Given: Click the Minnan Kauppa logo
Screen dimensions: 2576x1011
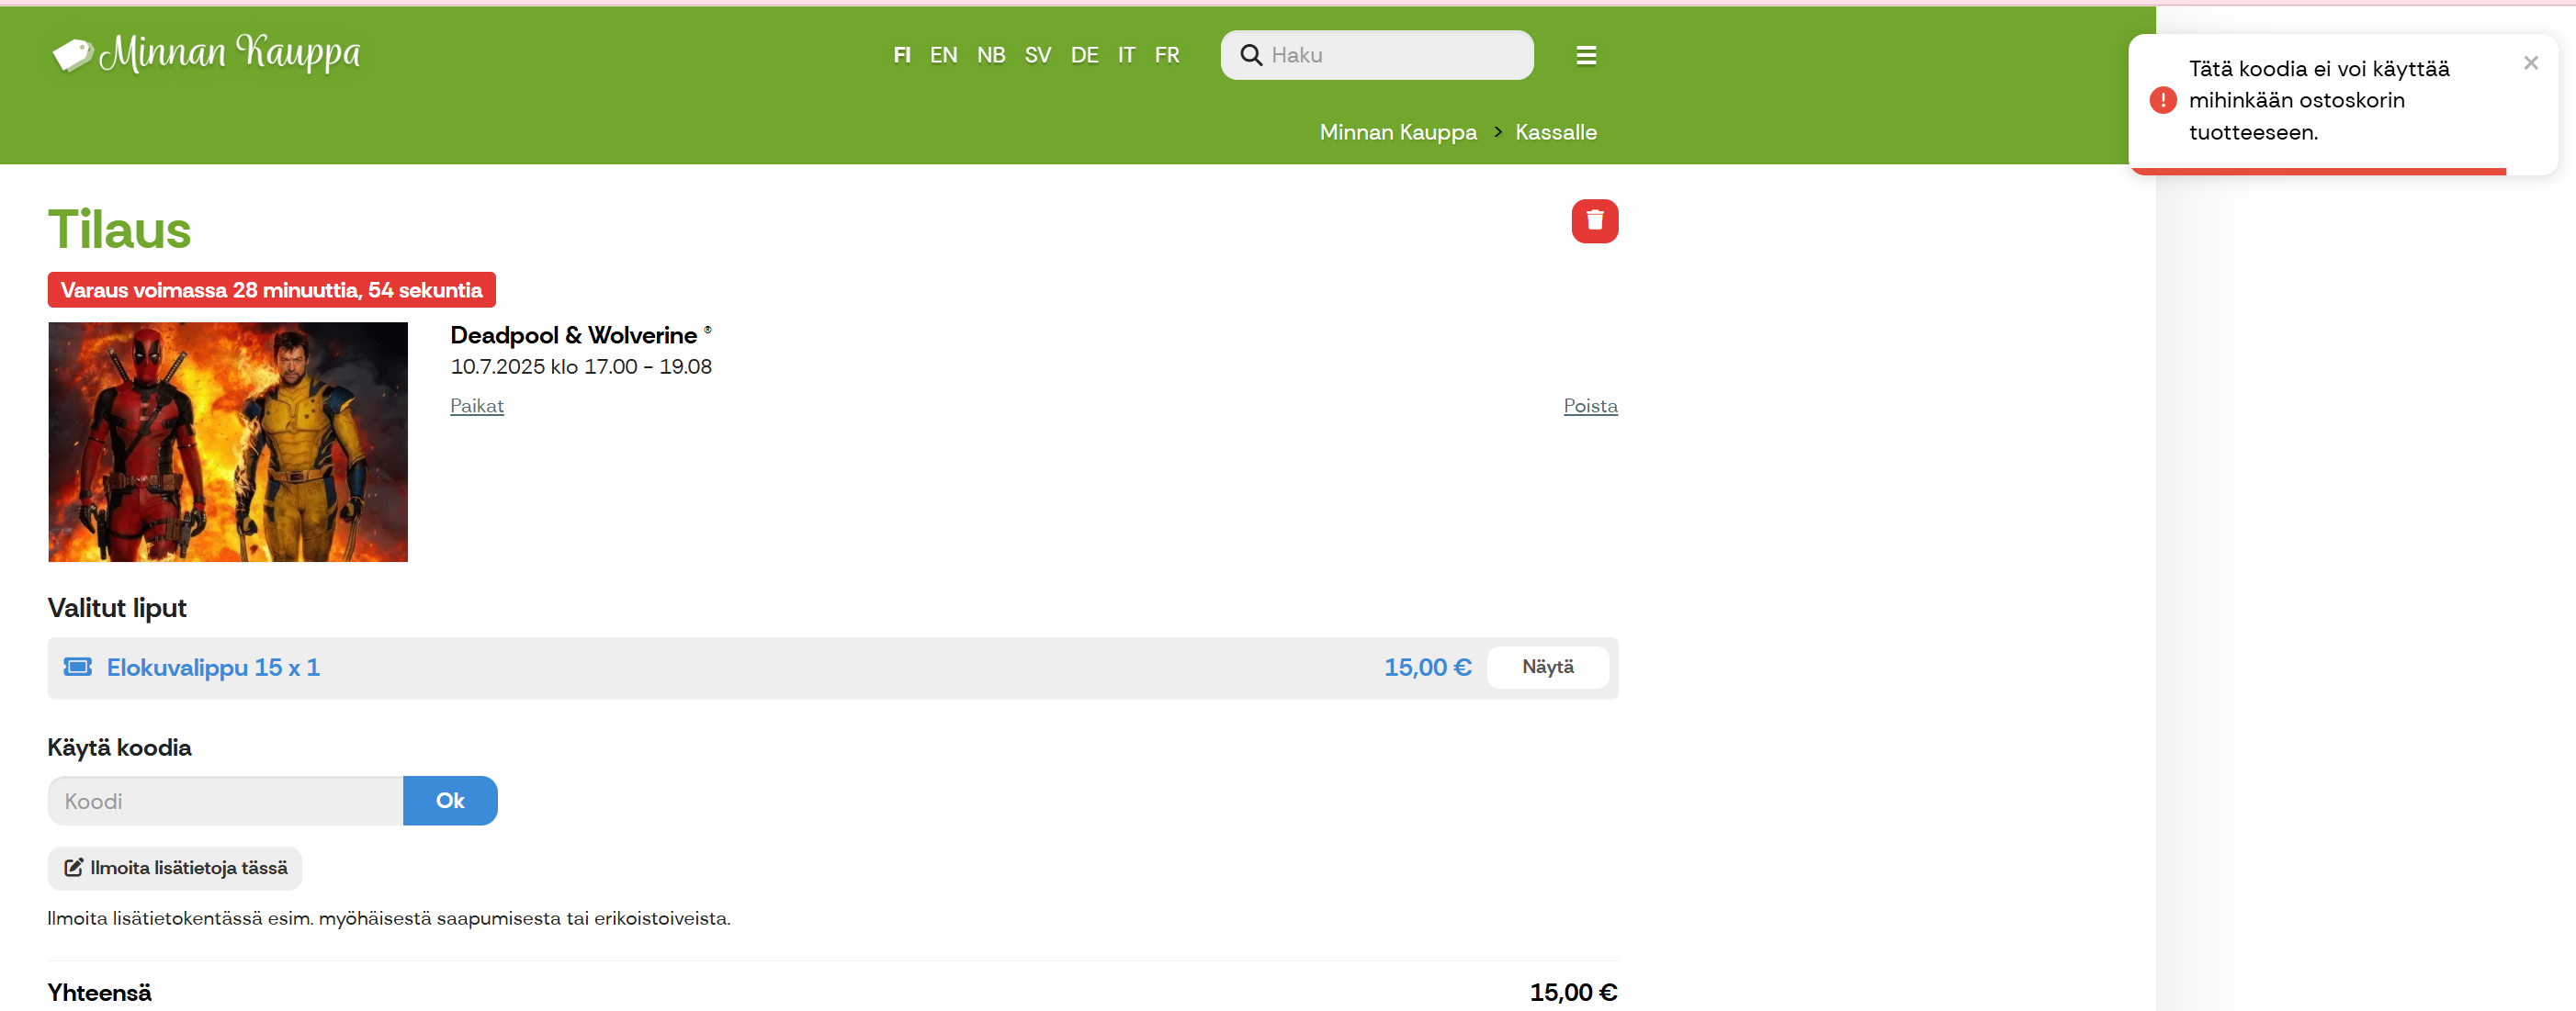Looking at the screenshot, I should click(x=206, y=53).
